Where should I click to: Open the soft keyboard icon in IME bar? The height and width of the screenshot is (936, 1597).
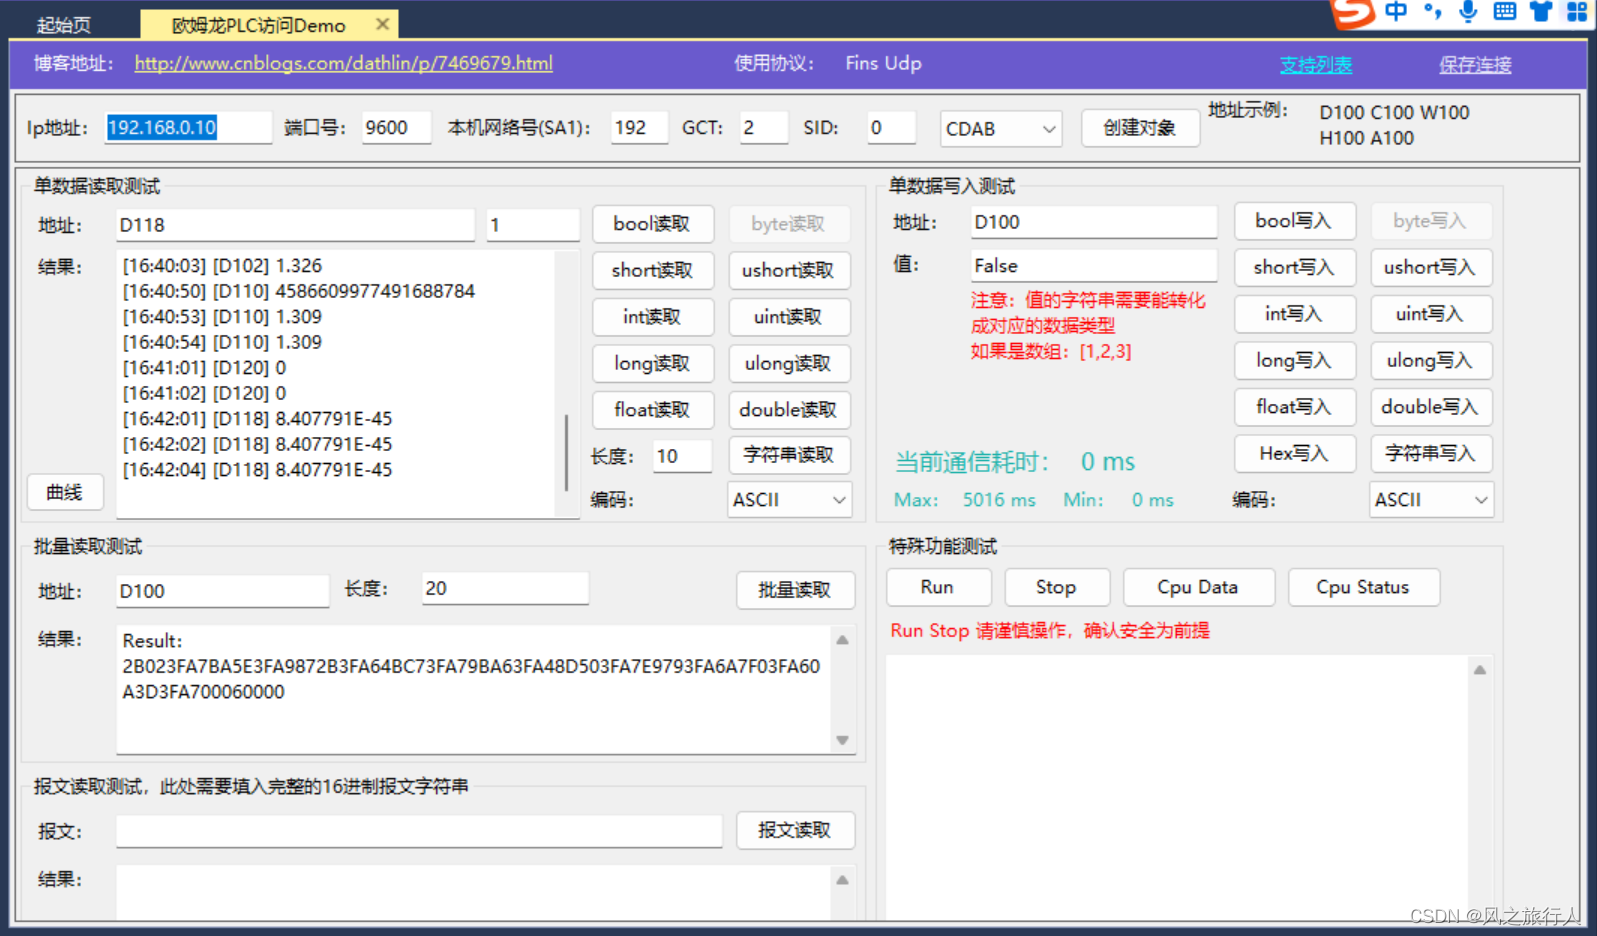pyautogui.click(x=1504, y=11)
